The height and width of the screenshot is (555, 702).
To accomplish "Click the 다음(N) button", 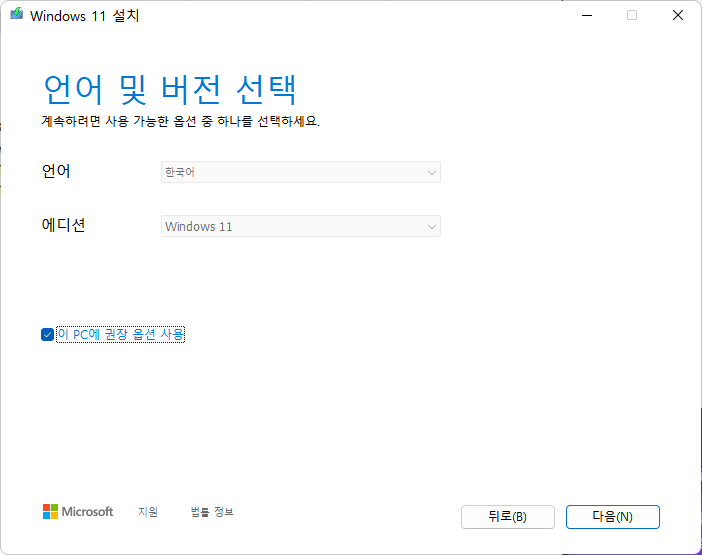I will (x=612, y=517).
